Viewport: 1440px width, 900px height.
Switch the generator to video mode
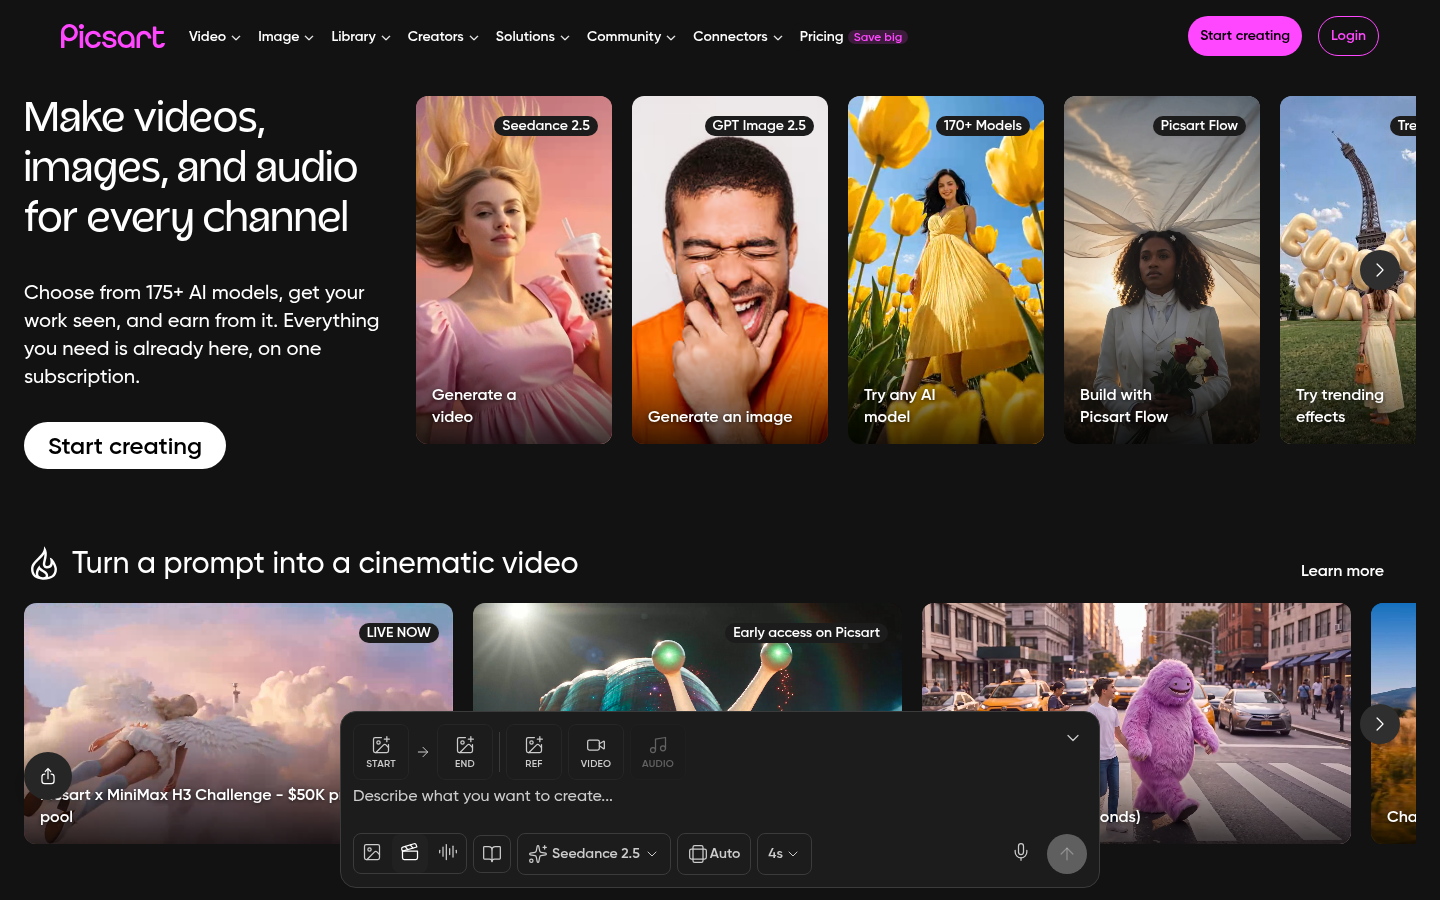coord(410,853)
